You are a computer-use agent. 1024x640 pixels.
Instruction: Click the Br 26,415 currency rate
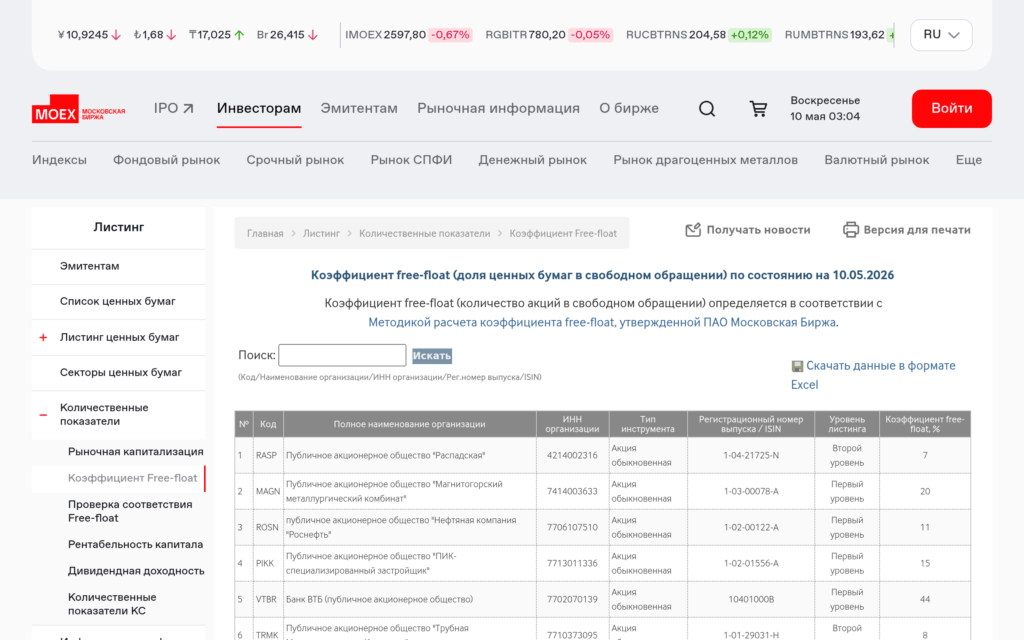tap(287, 35)
